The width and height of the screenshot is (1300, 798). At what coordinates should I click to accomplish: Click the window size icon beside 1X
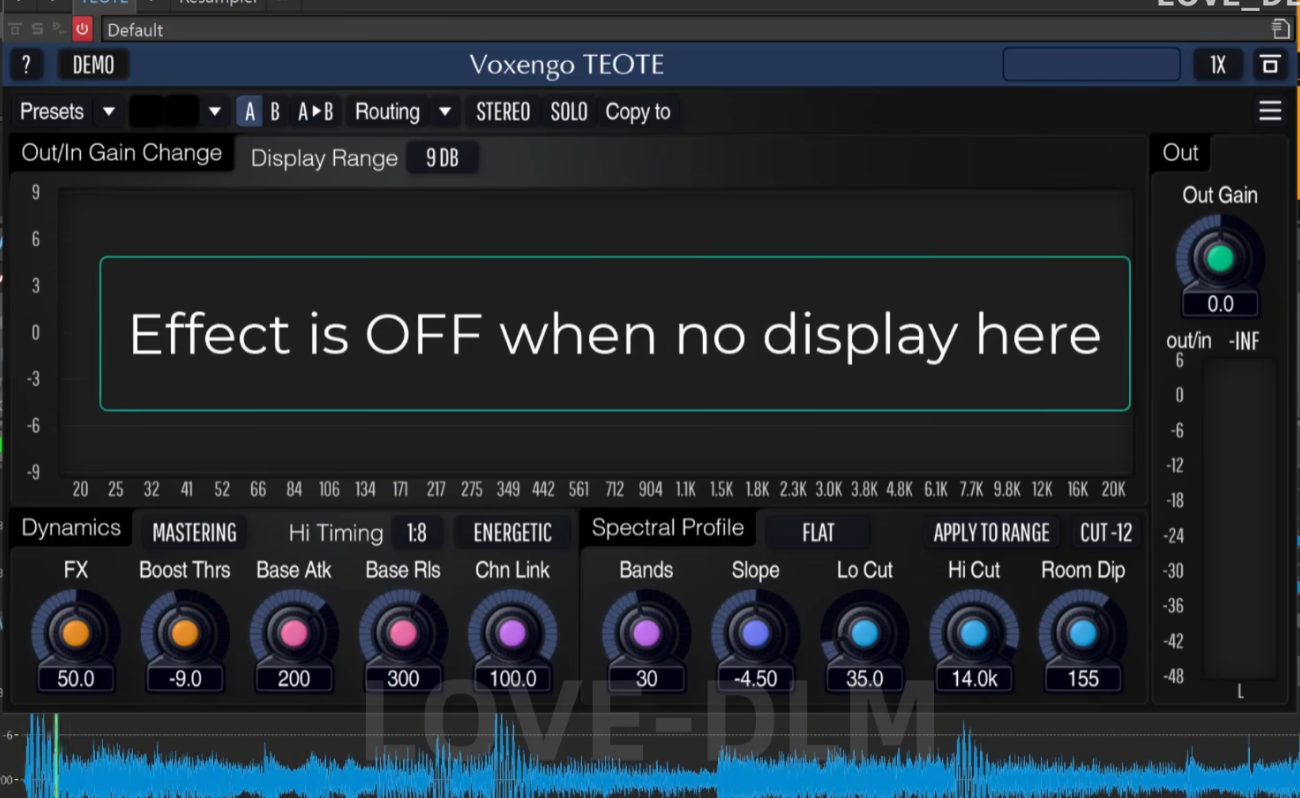point(1270,65)
